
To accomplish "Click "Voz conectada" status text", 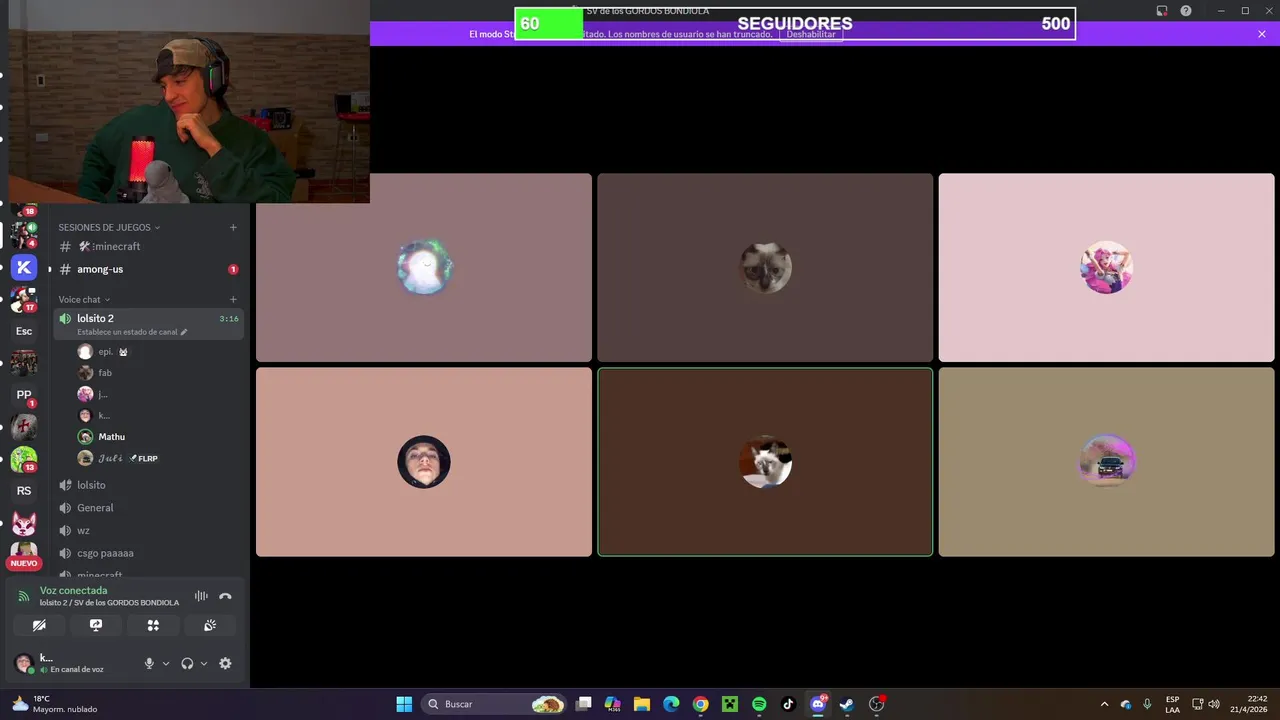I will 73,590.
